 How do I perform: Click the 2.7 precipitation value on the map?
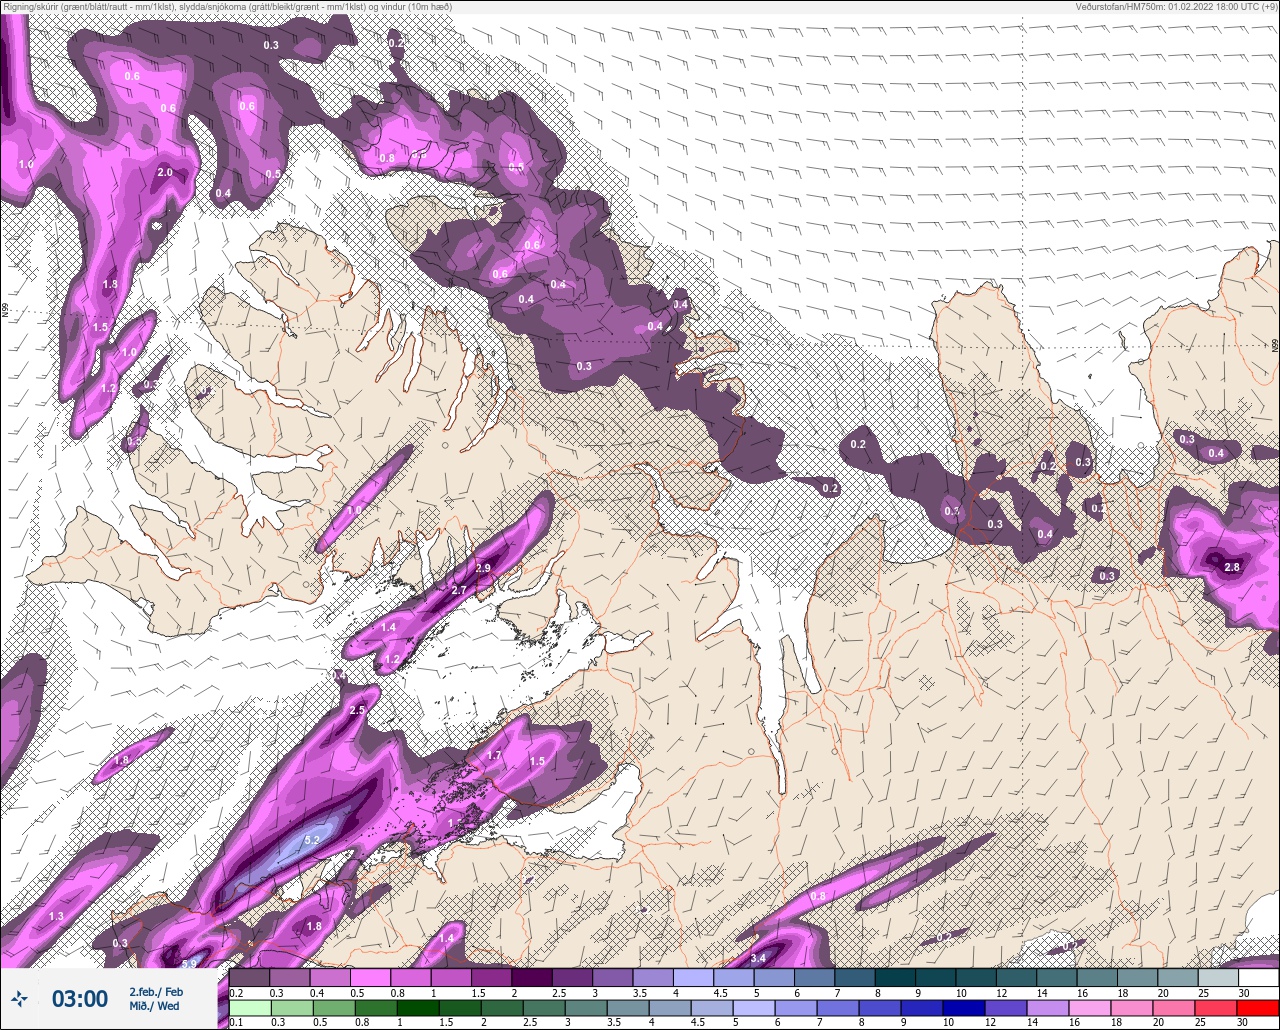tap(459, 591)
